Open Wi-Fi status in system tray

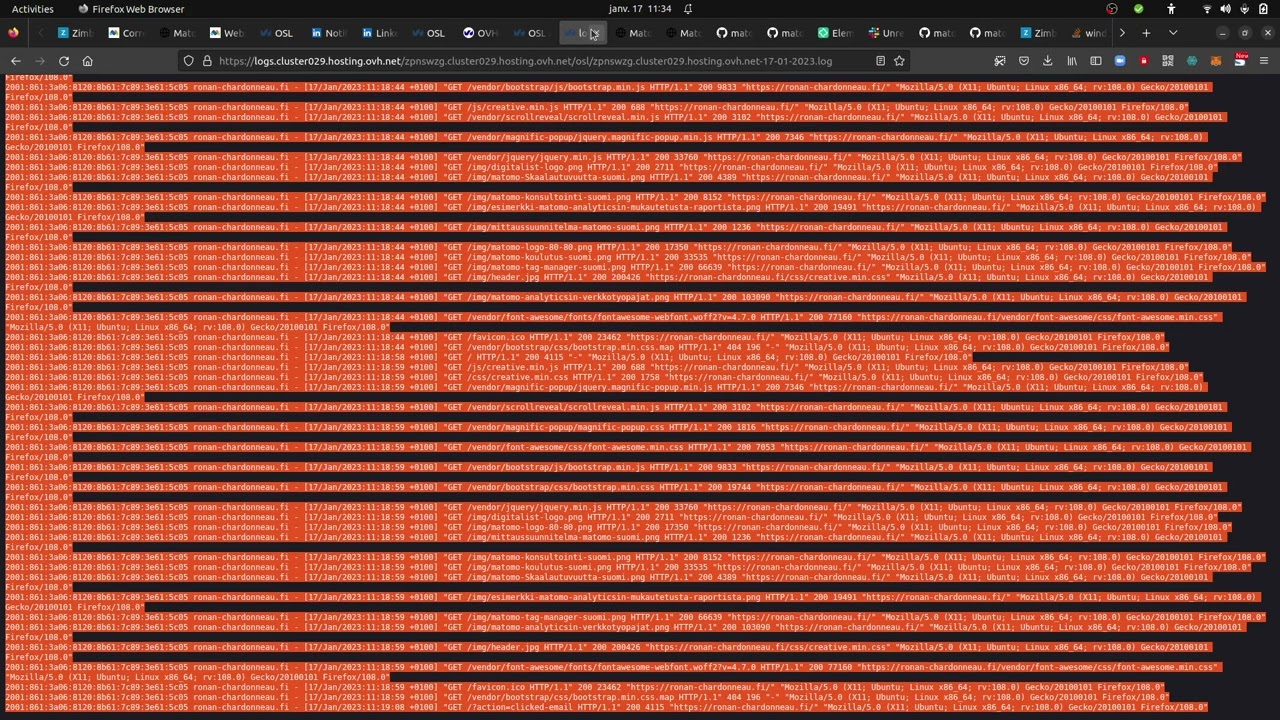1207,9
